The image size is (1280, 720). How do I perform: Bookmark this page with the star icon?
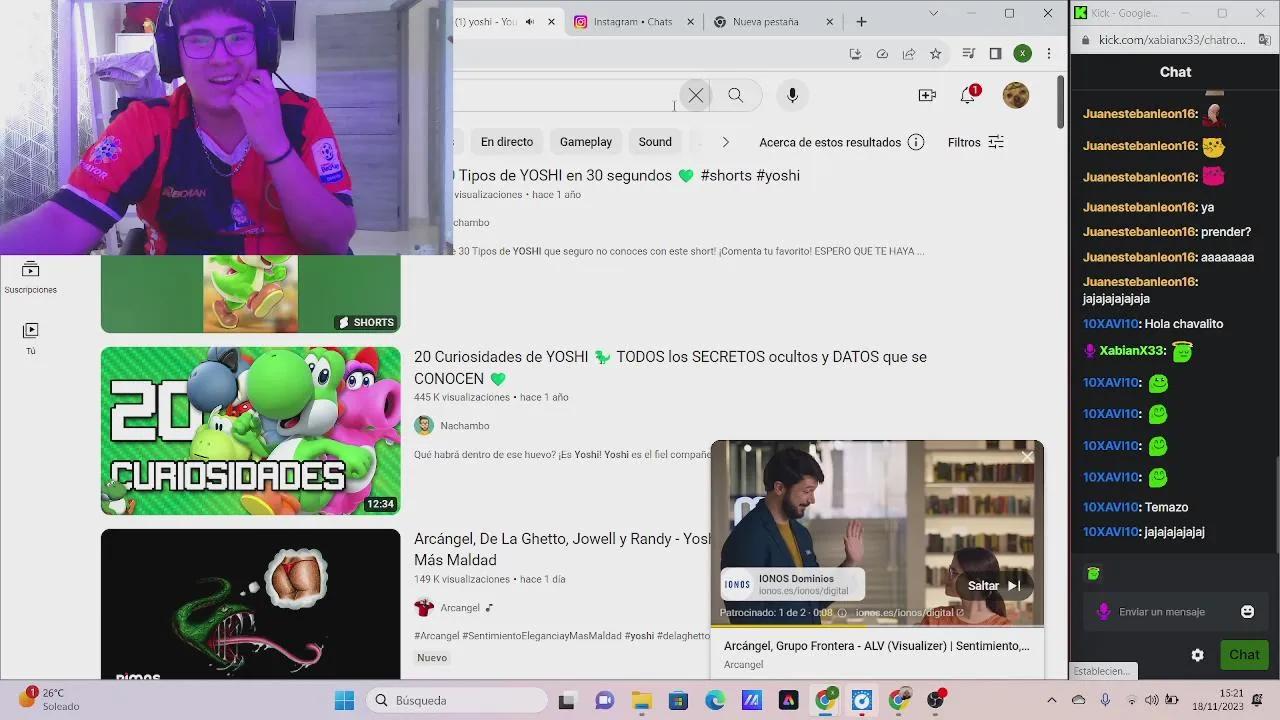[x=936, y=53]
